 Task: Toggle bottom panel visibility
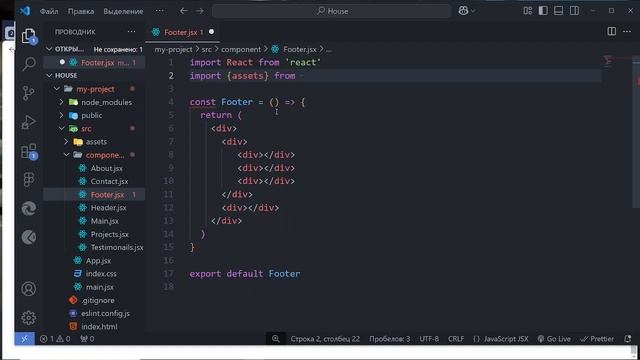click(x=559, y=11)
